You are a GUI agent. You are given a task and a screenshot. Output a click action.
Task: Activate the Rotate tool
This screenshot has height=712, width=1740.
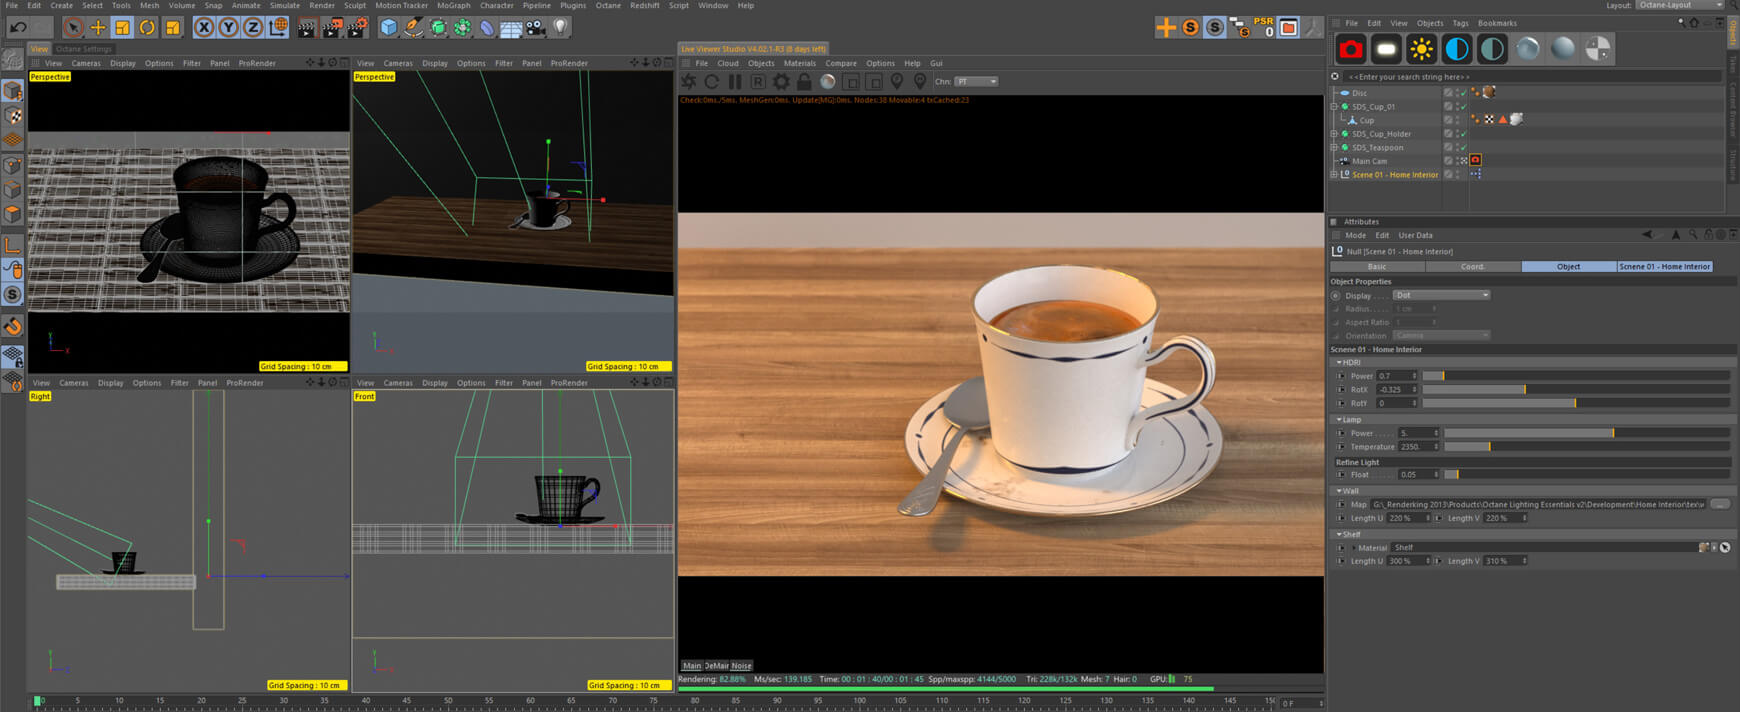click(x=147, y=28)
